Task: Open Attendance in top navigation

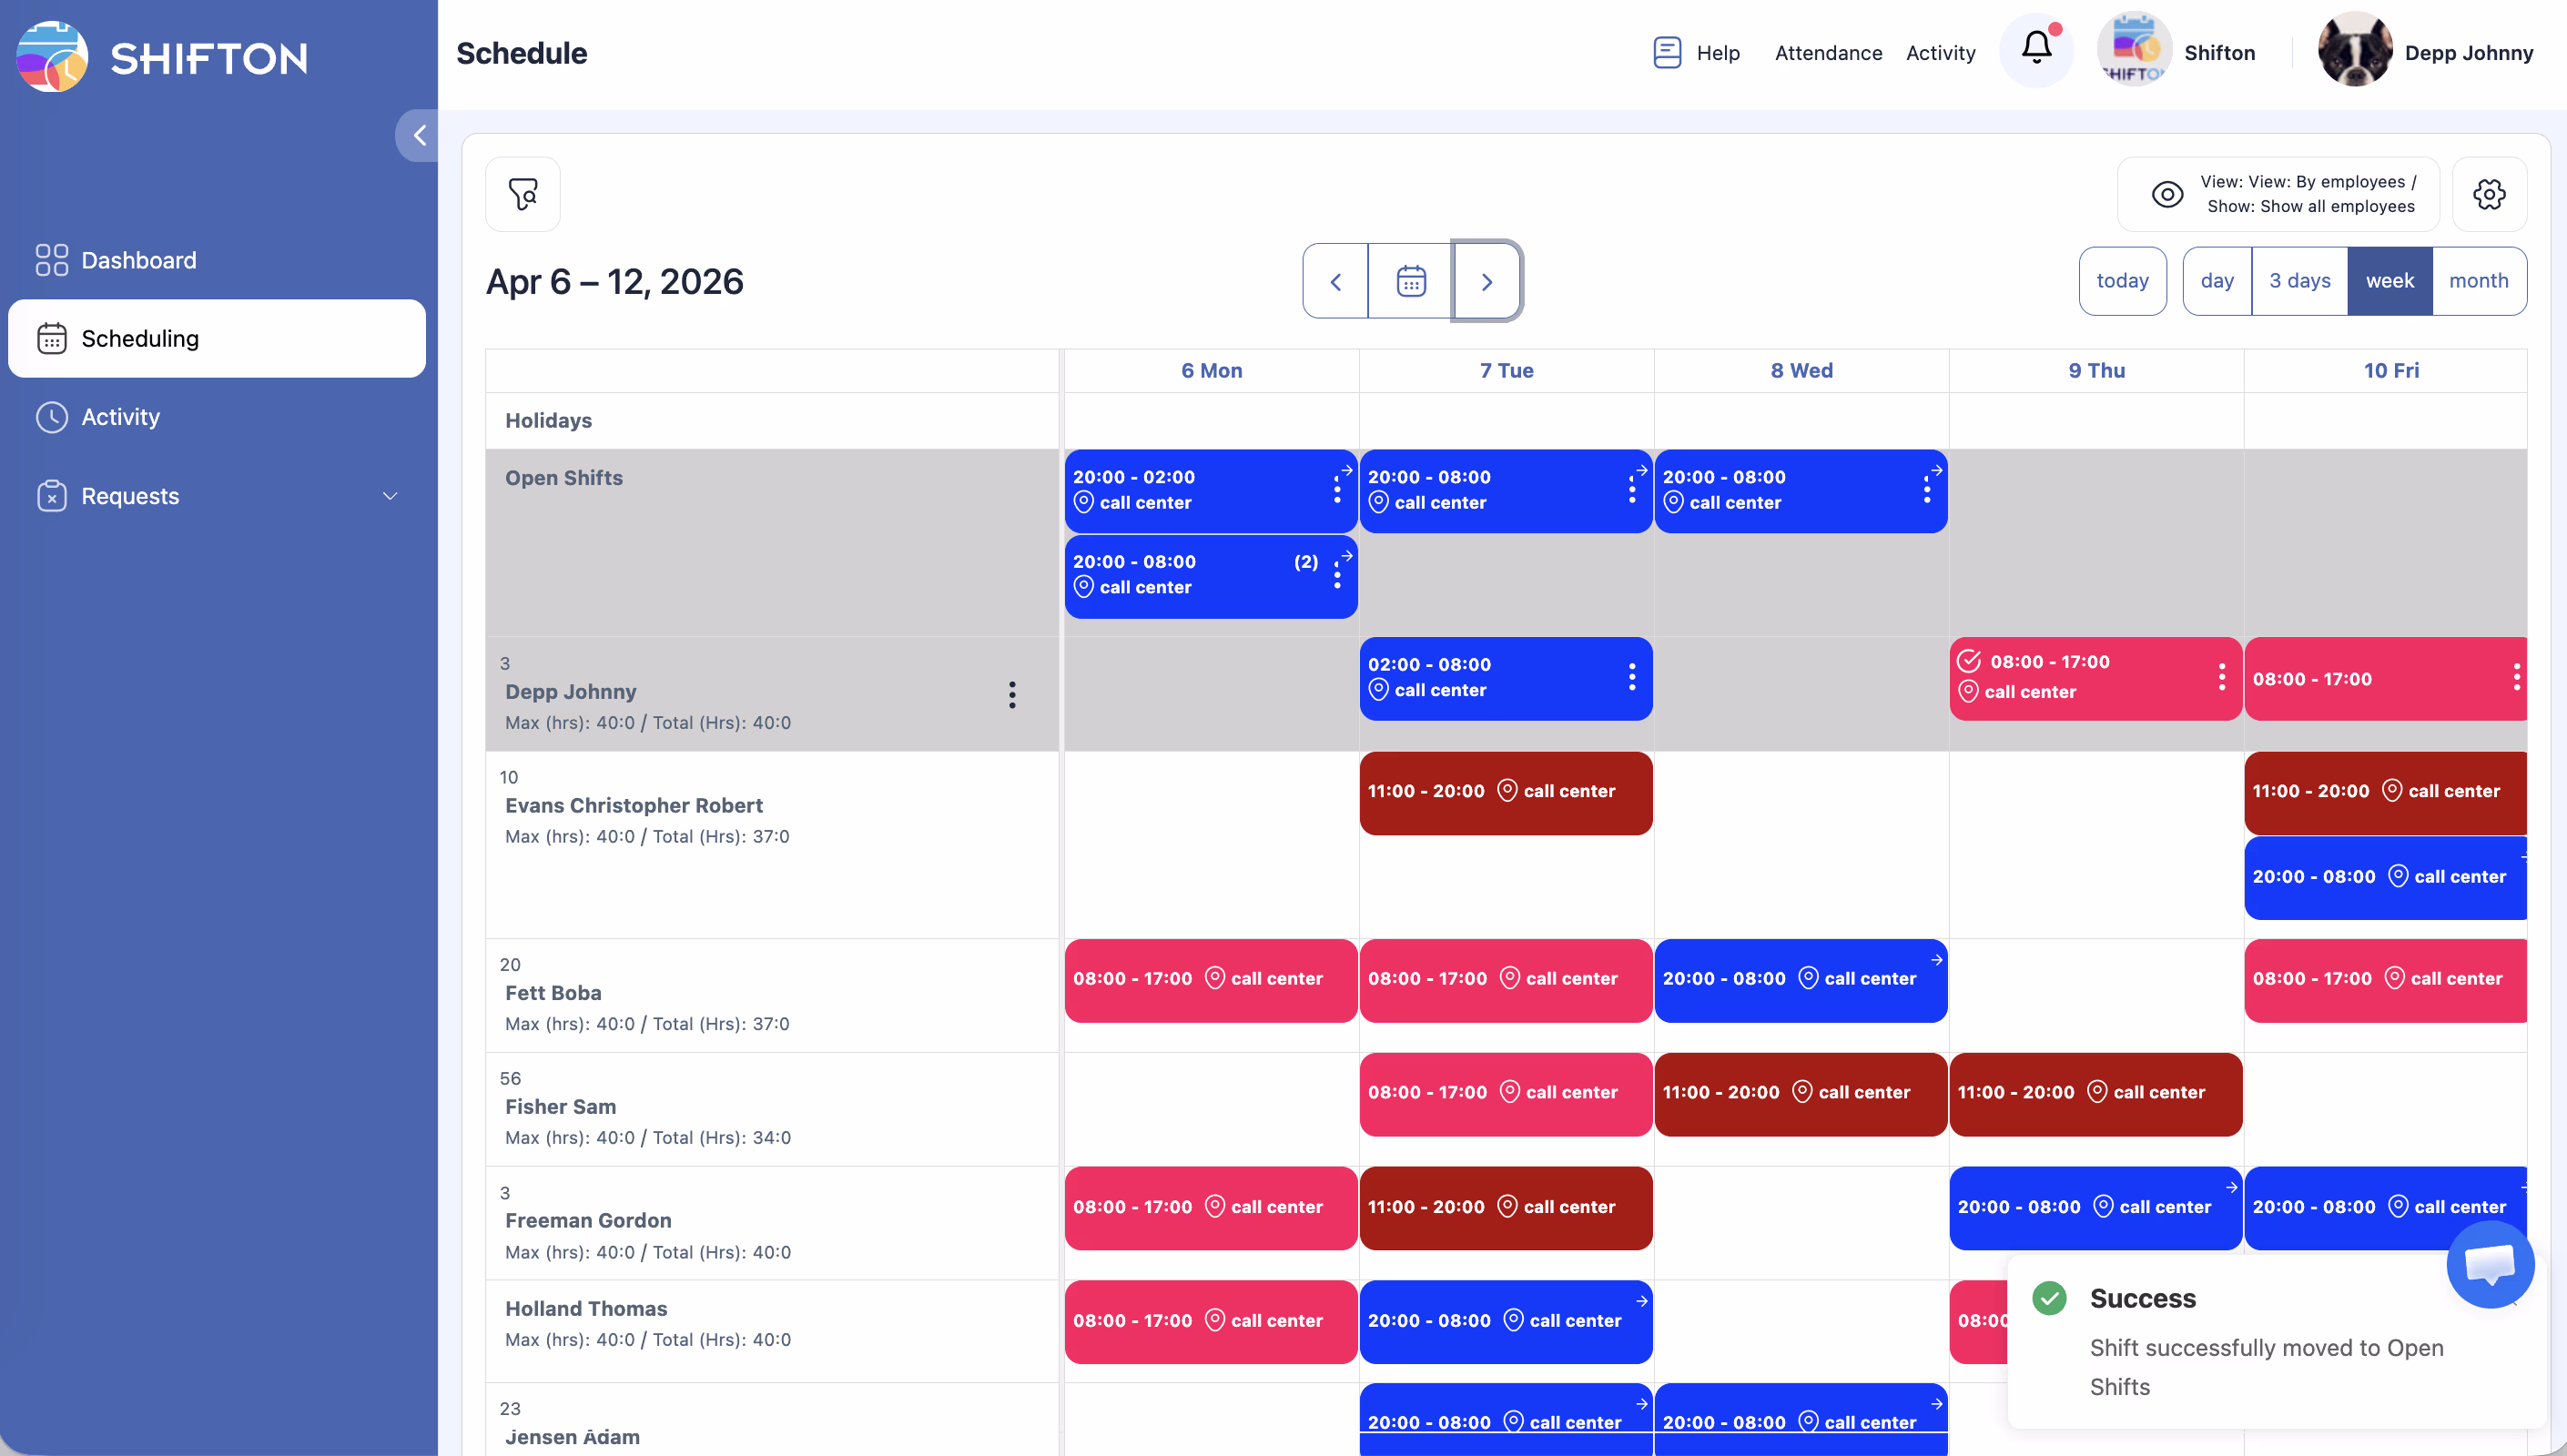Action: point(1828,53)
